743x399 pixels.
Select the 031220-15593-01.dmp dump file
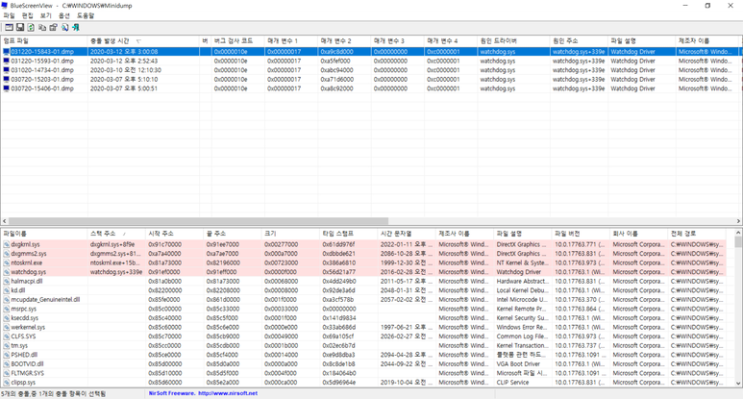point(42,61)
